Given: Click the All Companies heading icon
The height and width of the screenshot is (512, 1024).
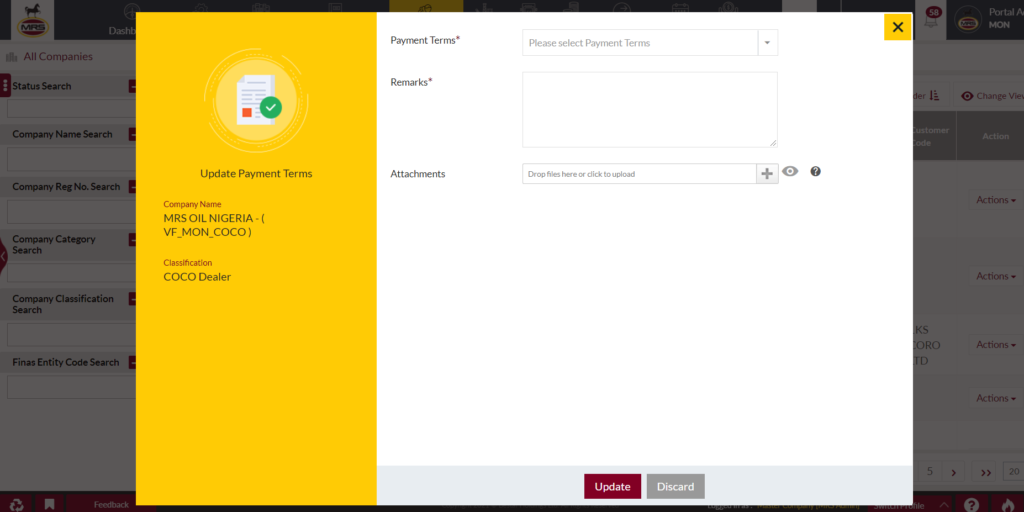Looking at the screenshot, I should [x=11, y=57].
